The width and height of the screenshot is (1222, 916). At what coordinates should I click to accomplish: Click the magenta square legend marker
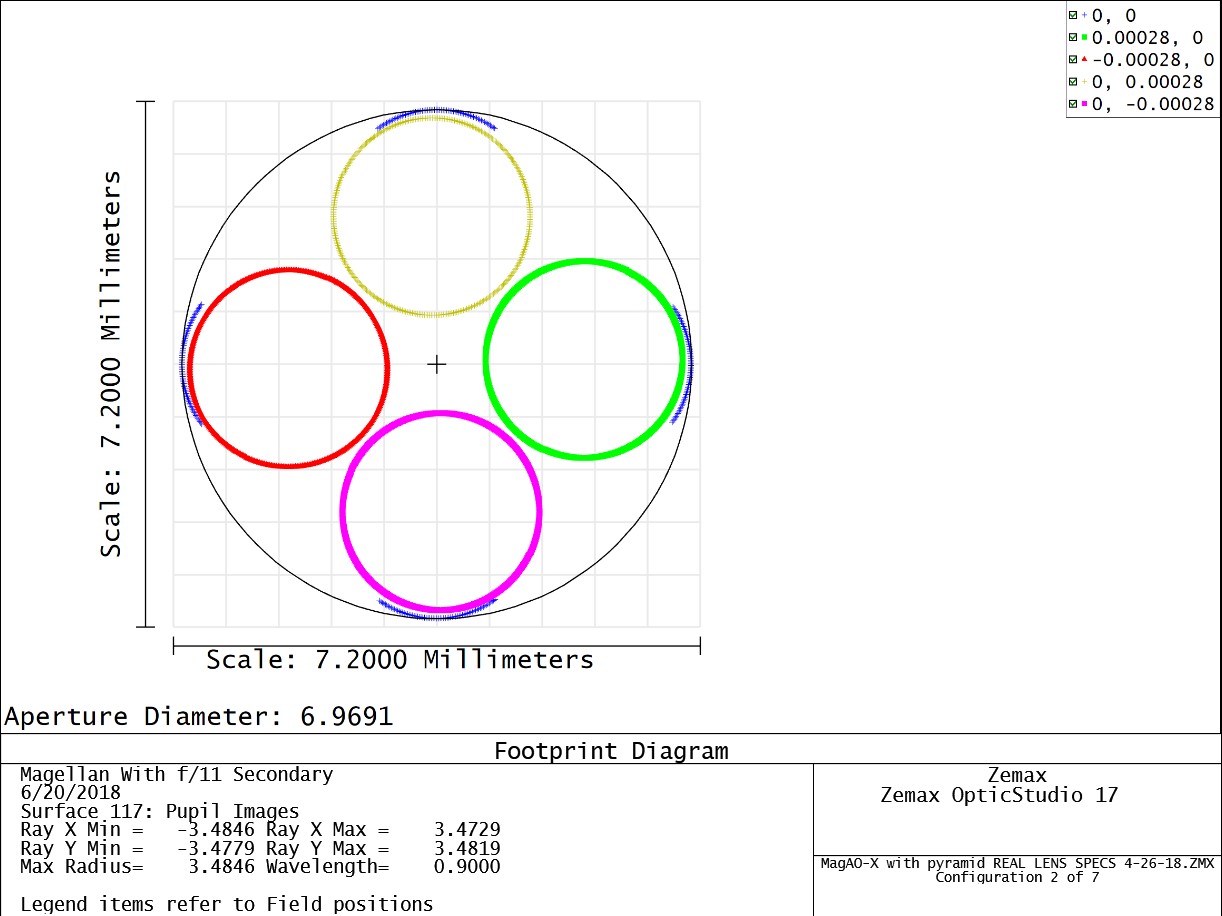(1084, 104)
